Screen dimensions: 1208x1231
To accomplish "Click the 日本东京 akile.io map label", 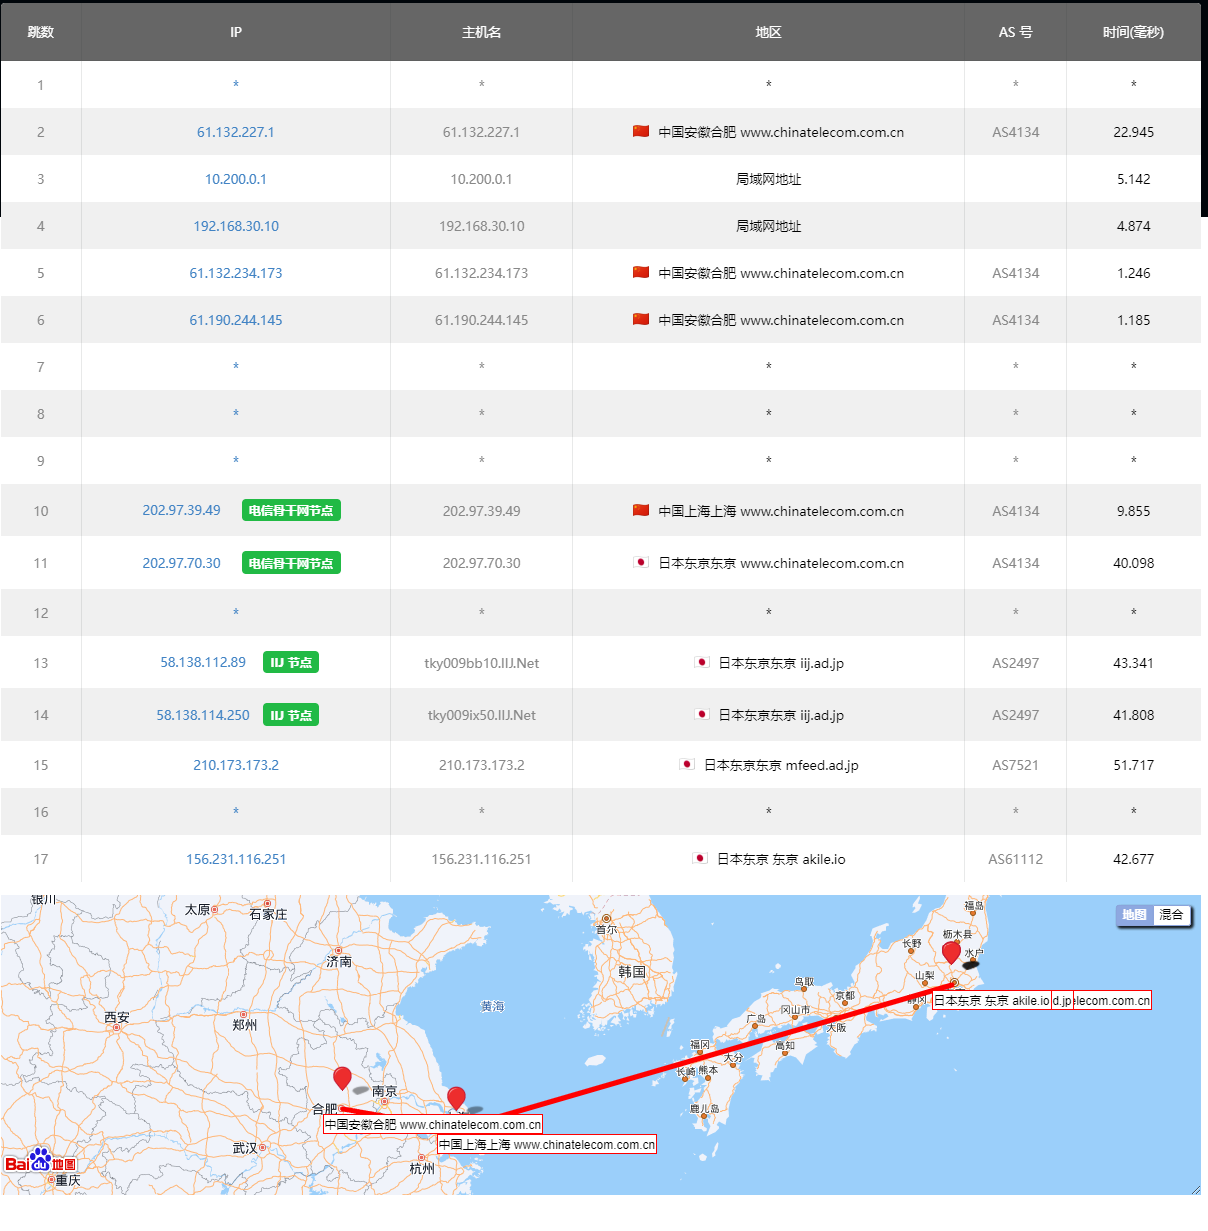I will pos(991,1000).
